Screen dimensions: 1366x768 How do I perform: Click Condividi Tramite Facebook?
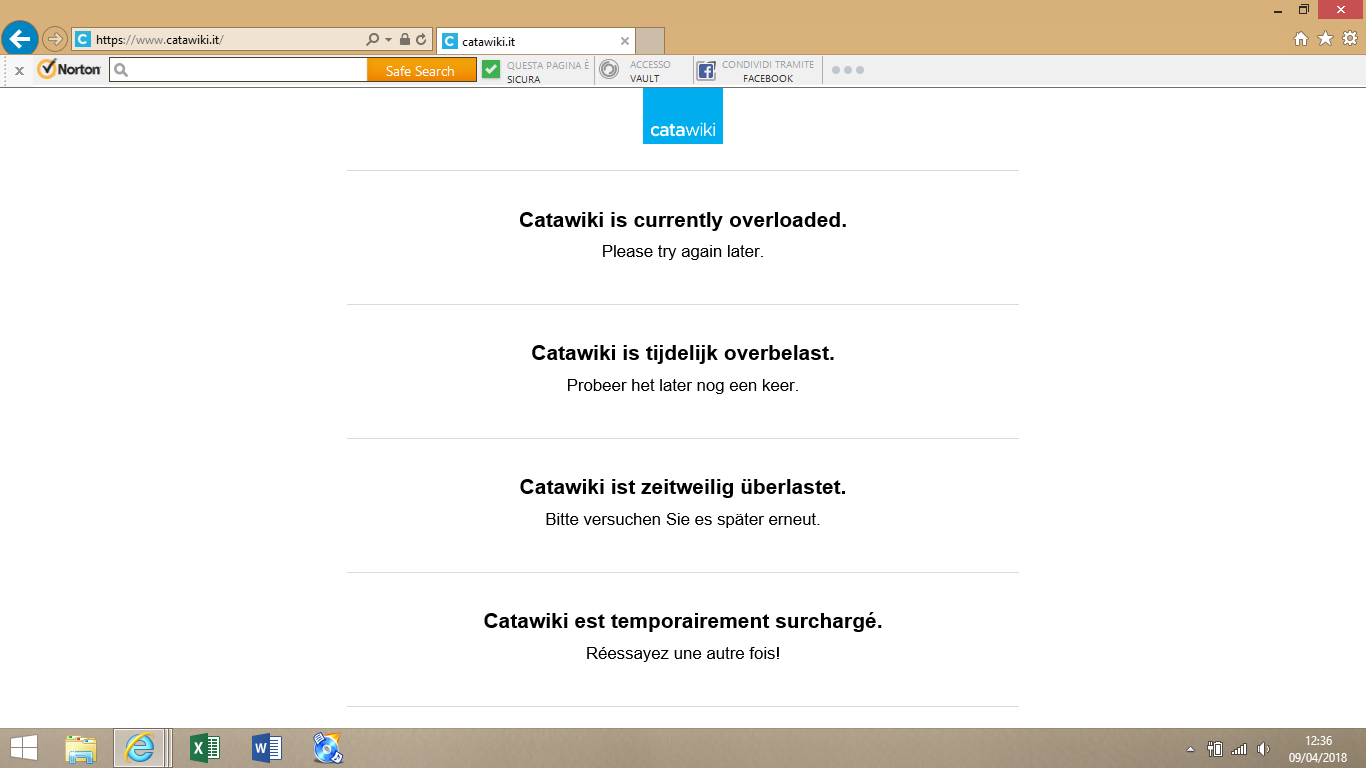(x=768, y=71)
